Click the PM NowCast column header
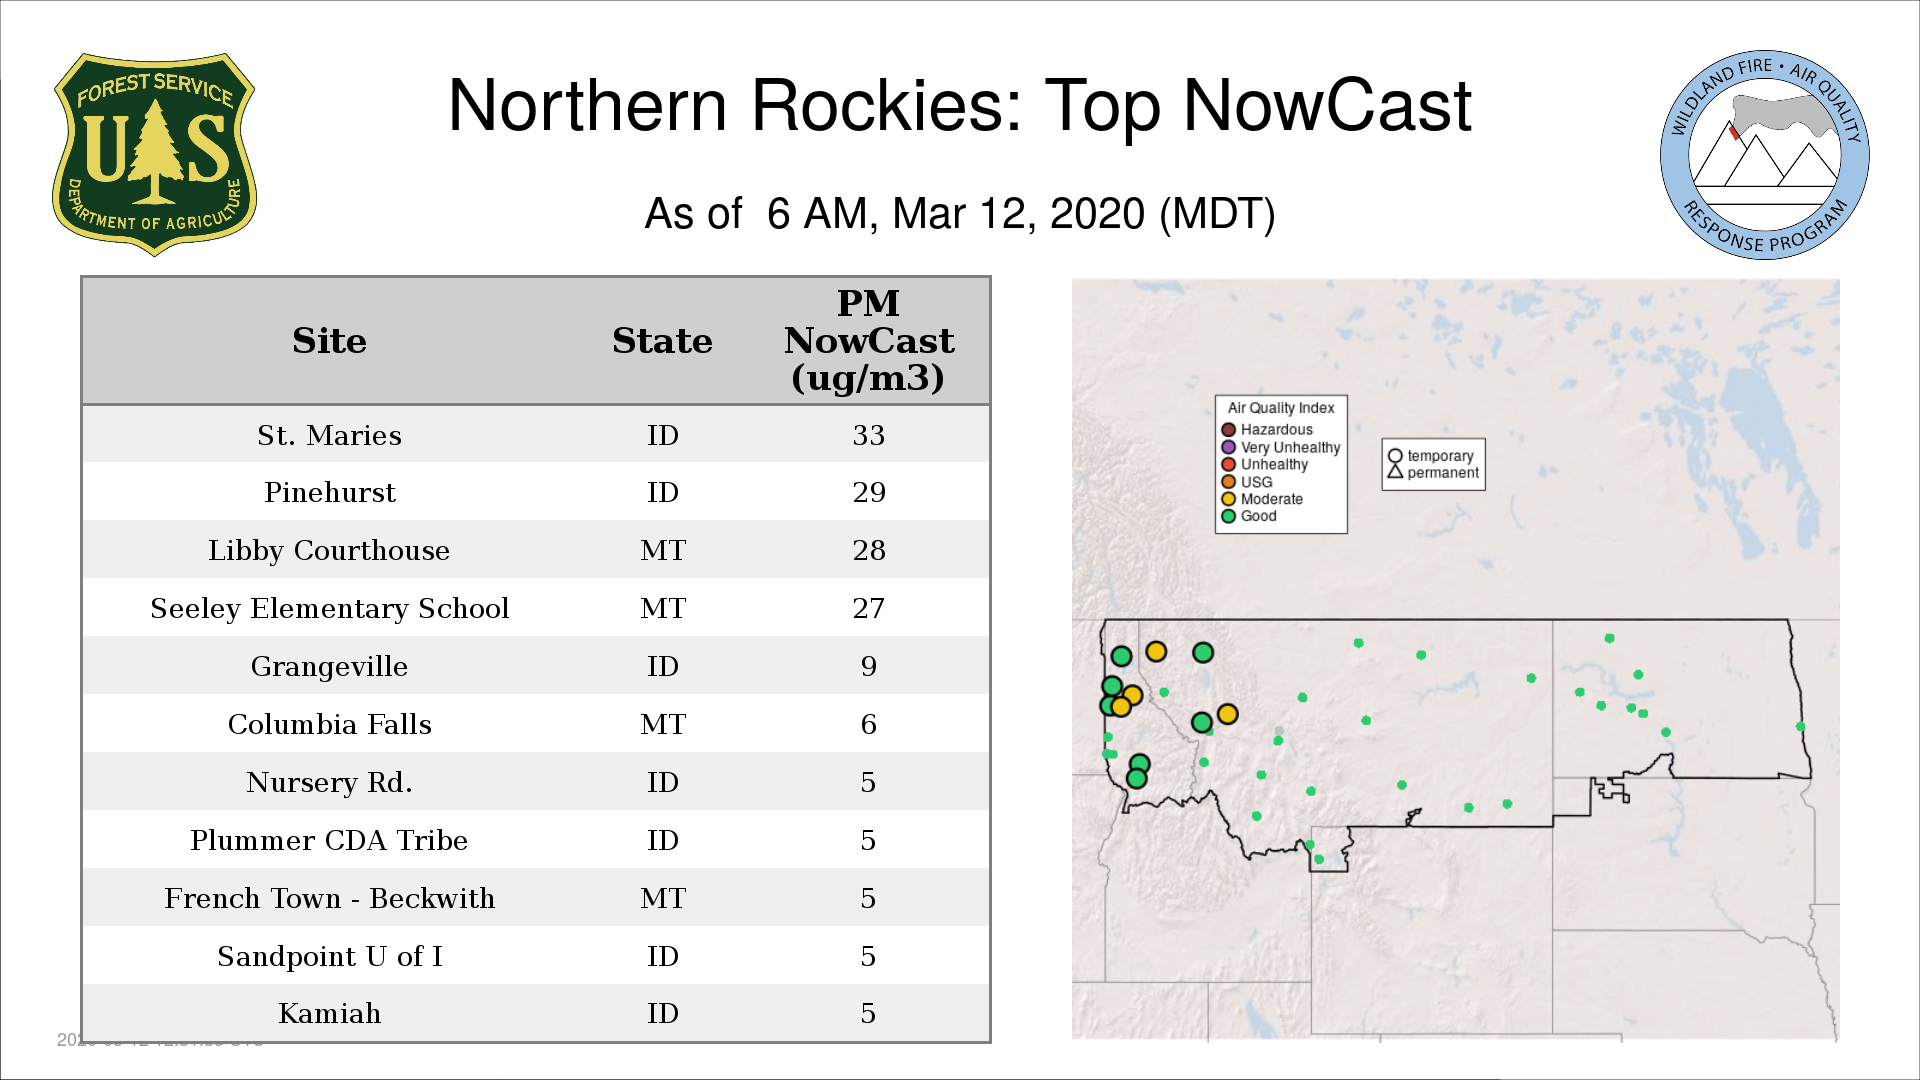The height and width of the screenshot is (1080, 1920). [868, 341]
